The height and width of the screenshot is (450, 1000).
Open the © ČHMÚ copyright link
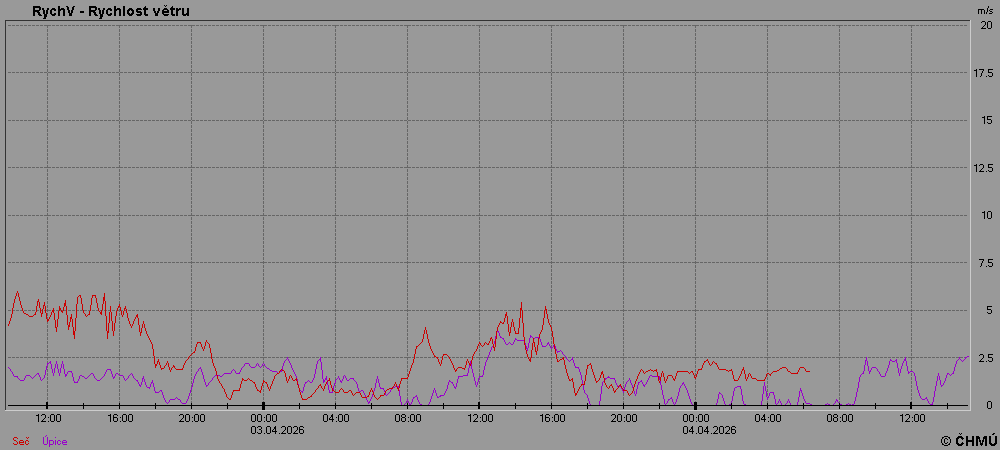coord(968,440)
